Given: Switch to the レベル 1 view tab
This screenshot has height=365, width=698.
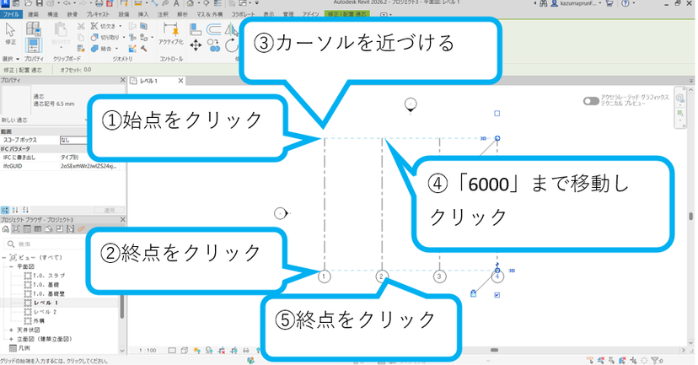Looking at the screenshot, I should tap(149, 81).
